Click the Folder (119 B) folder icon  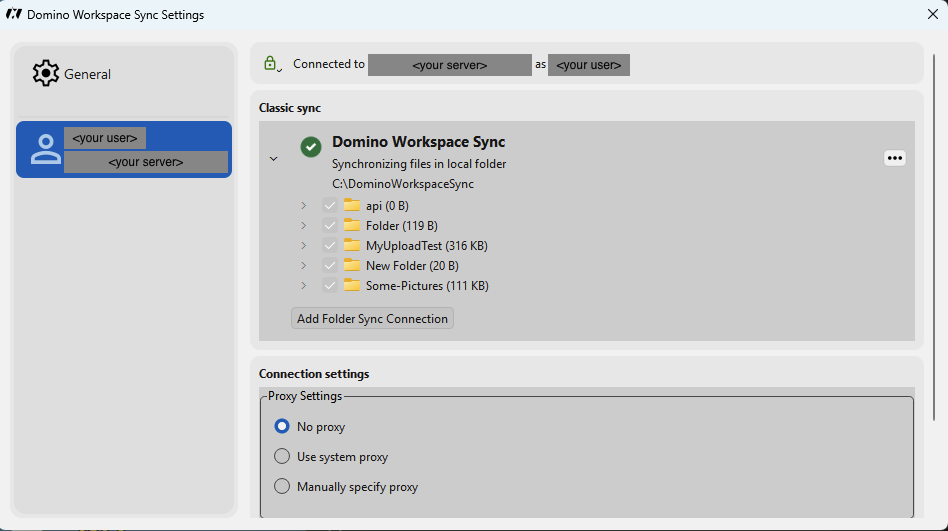(x=352, y=225)
